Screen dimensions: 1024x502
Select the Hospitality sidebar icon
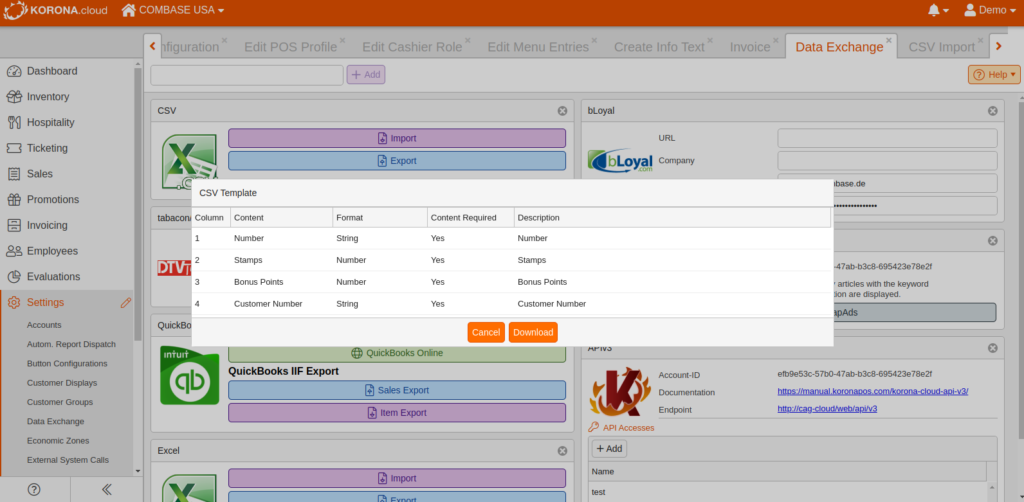pyautogui.click(x=14, y=122)
